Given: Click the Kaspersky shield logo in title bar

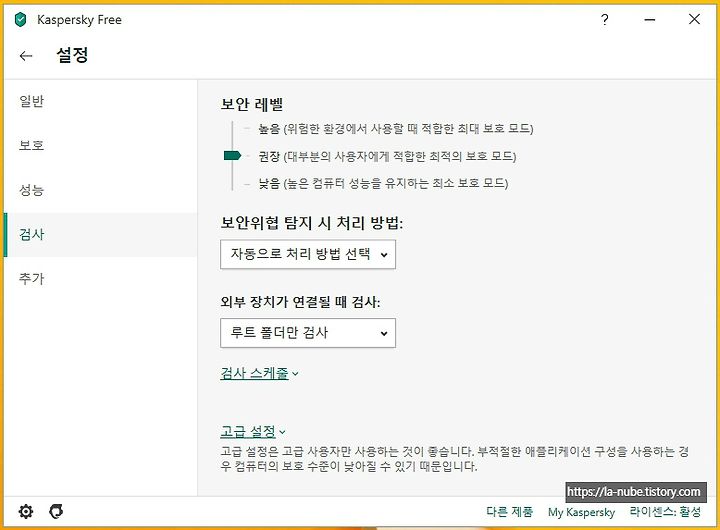Looking at the screenshot, I should (x=21, y=20).
